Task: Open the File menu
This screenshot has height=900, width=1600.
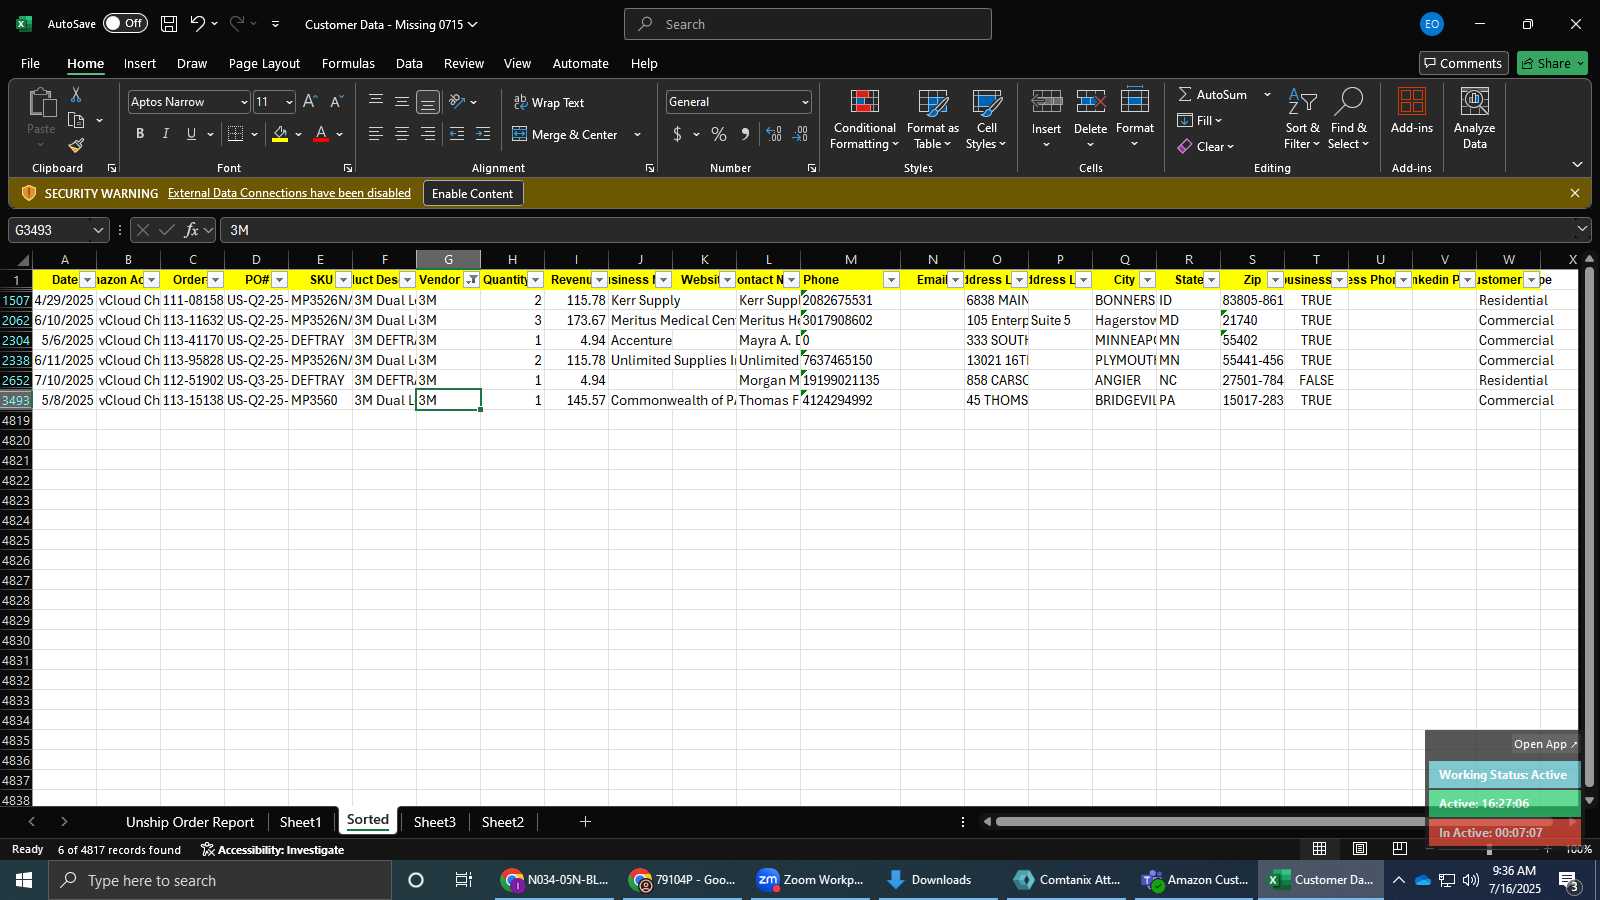Action: click(31, 63)
